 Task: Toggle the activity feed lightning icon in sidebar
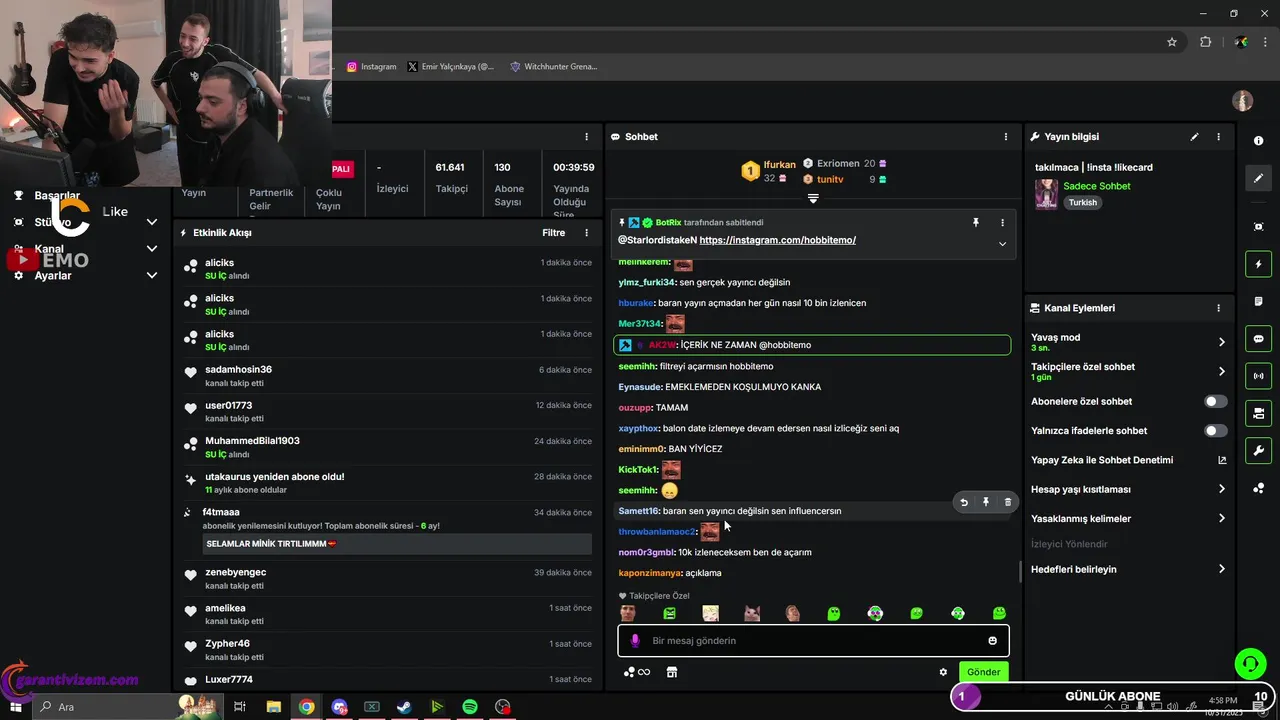click(1258, 264)
